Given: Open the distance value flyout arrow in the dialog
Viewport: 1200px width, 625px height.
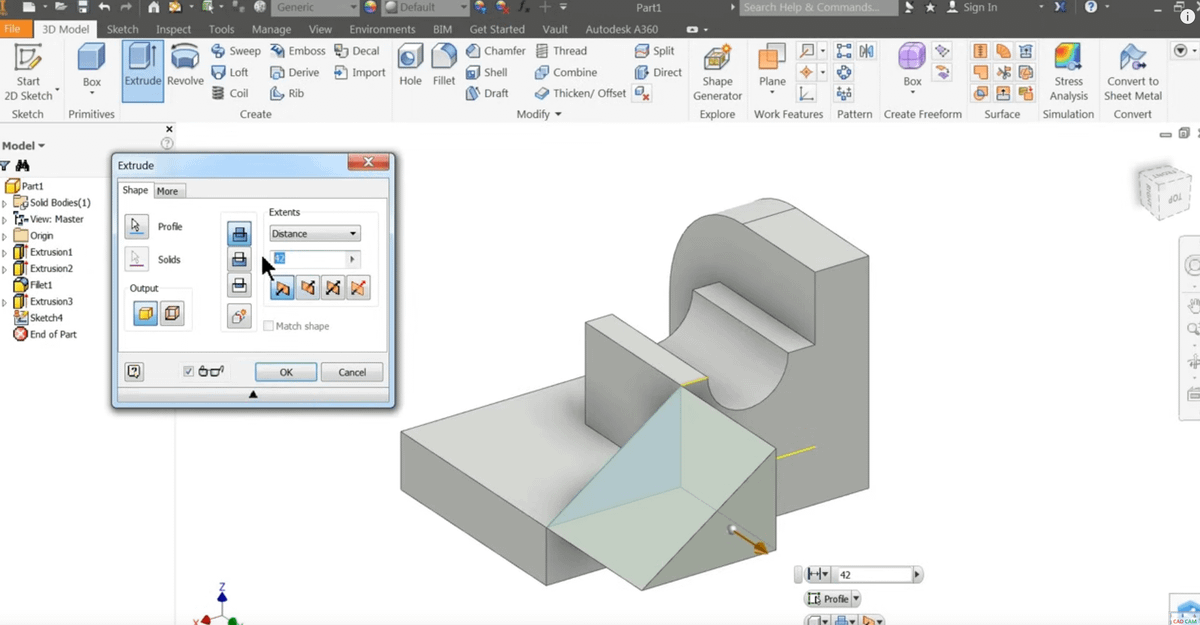Looking at the screenshot, I should tap(351, 259).
